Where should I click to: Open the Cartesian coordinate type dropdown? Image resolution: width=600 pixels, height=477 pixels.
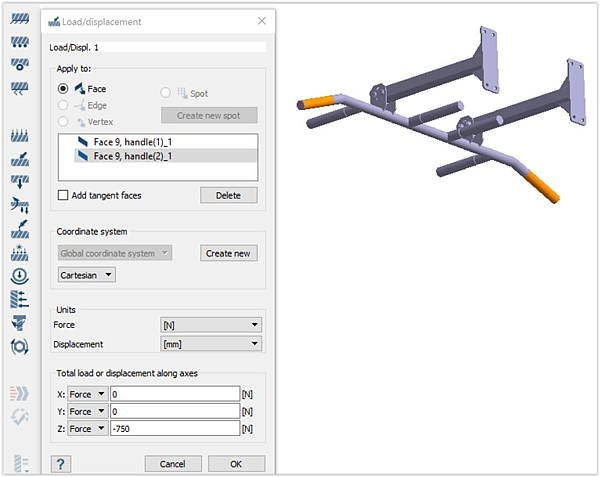tap(86, 275)
